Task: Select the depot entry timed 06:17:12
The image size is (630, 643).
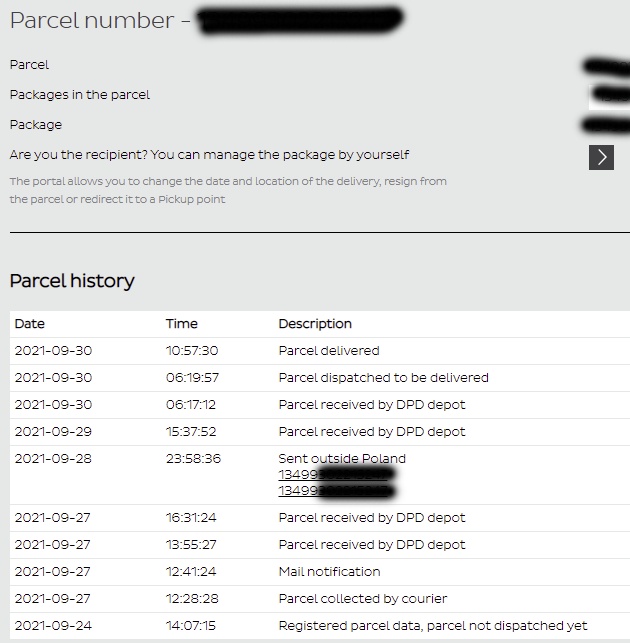Action: [x=371, y=405]
